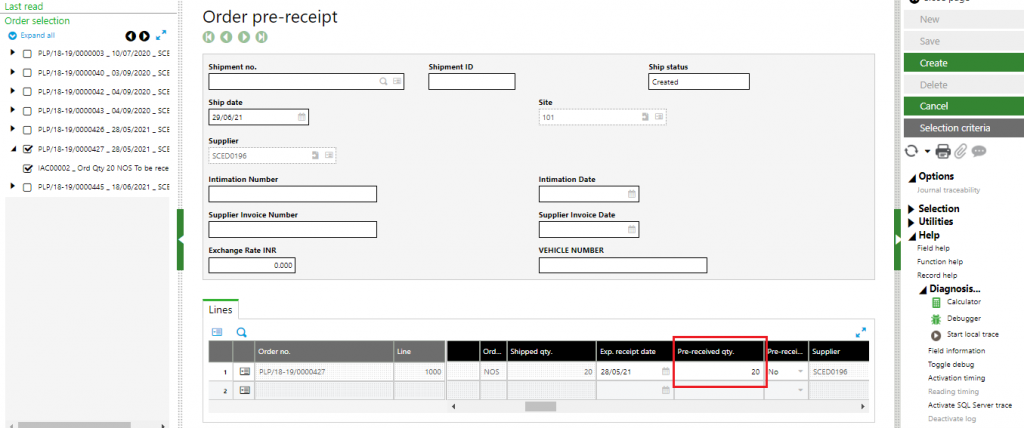Open row 2 actions icon in Lines grid
The image size is (1024, 428).
(245, 390)
